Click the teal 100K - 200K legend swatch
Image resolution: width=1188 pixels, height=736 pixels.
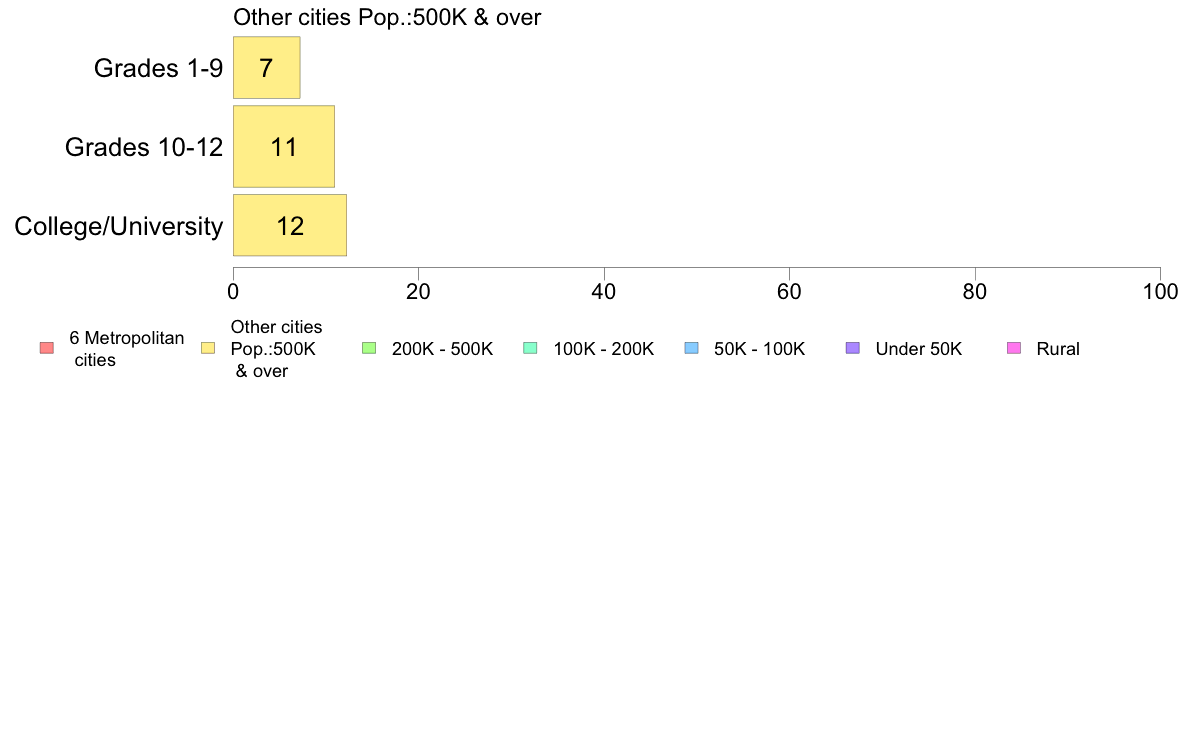point(530,349)
